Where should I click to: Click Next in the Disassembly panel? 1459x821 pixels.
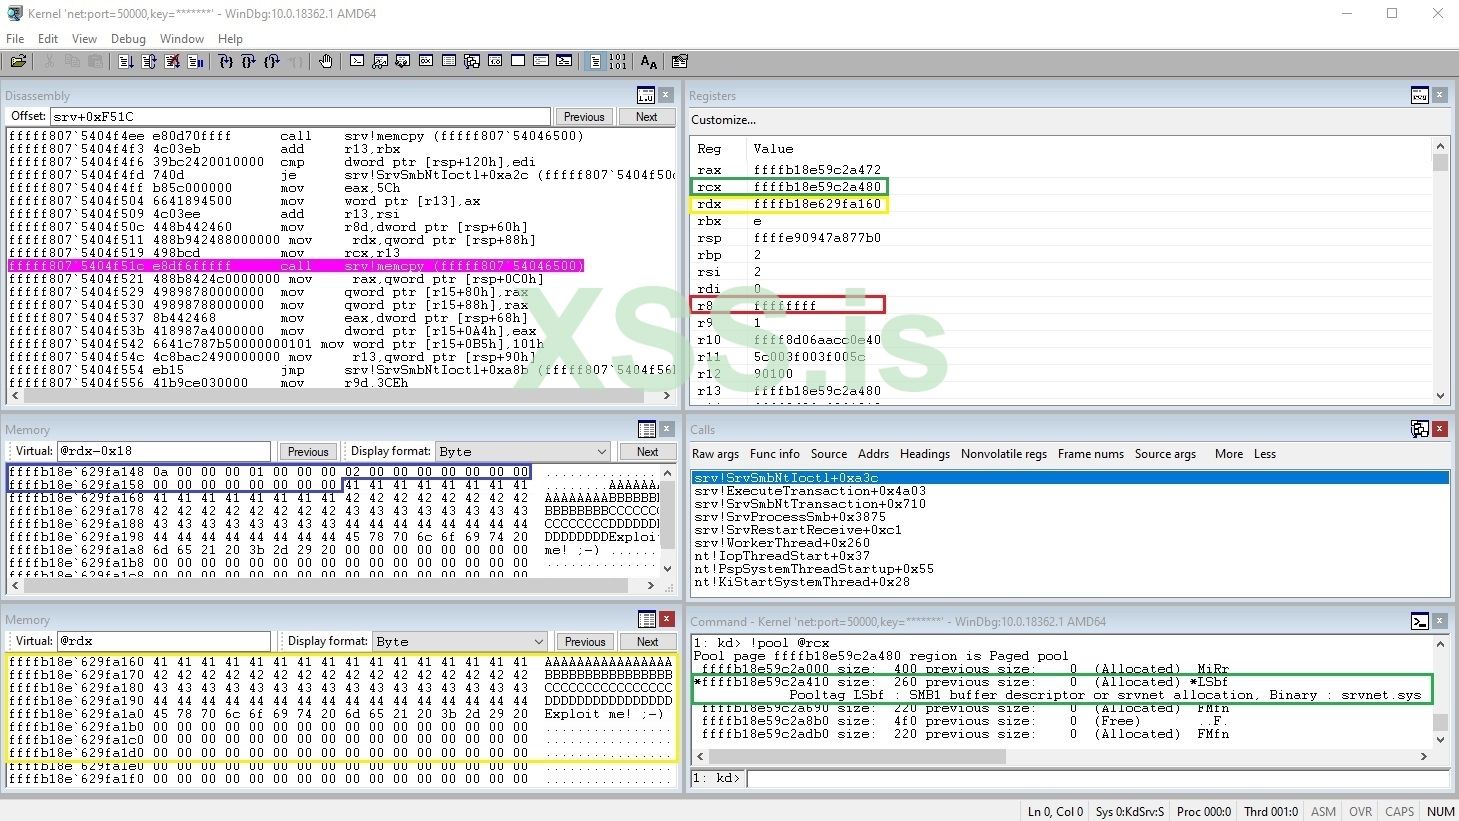(x=646, y=116)
